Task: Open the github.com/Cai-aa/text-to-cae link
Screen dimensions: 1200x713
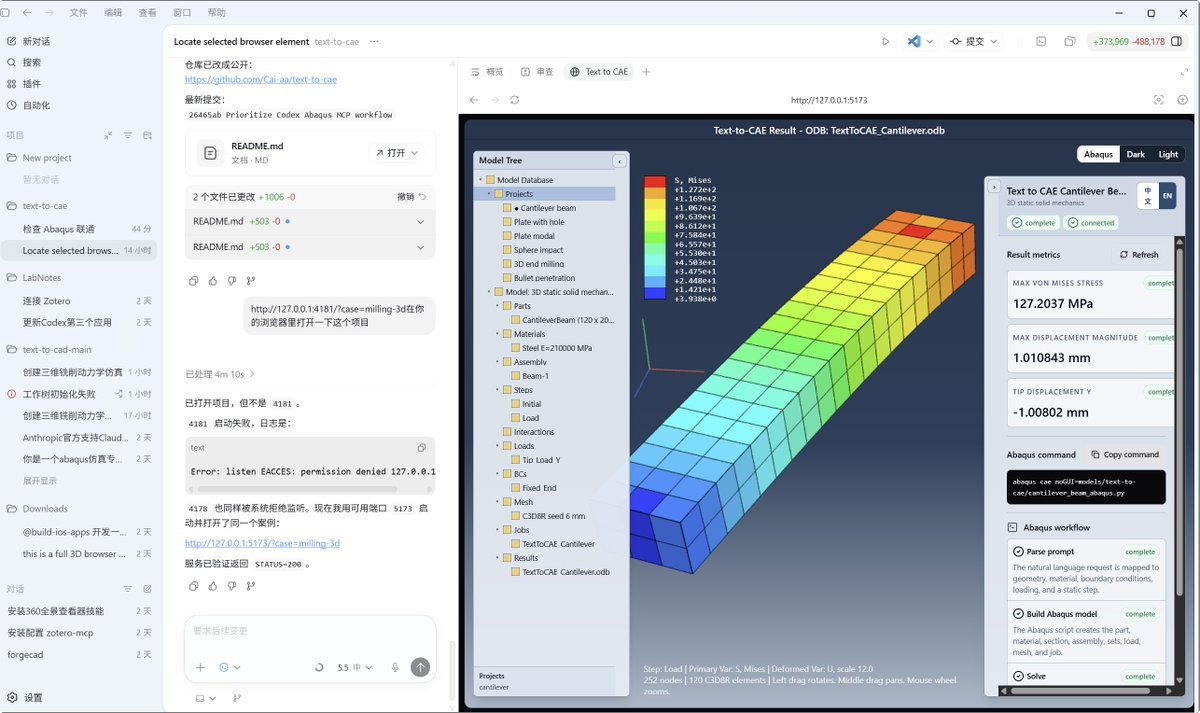Action: click(261, 80)
